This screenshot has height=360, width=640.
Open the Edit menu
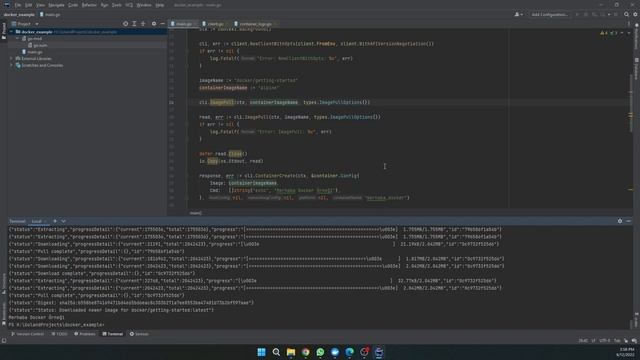coord(29,5)
